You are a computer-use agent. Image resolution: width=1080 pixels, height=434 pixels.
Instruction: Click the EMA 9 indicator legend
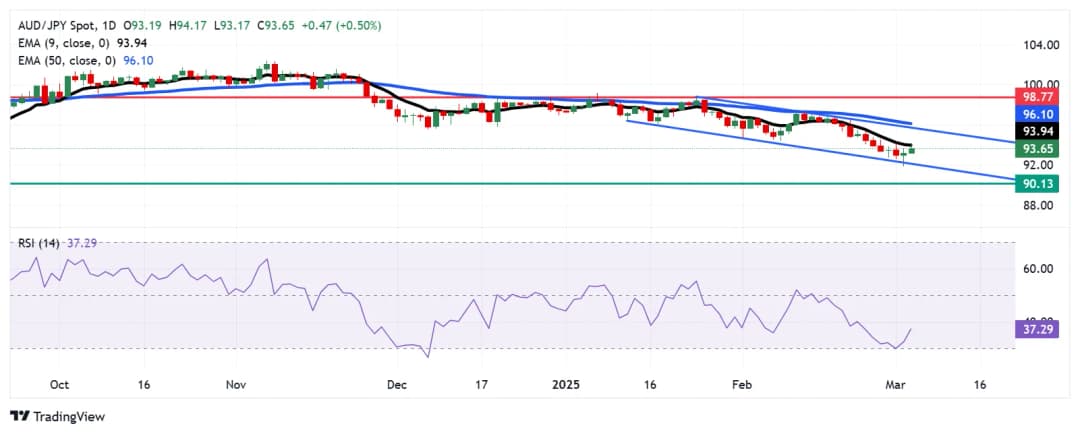coord(68,42)
